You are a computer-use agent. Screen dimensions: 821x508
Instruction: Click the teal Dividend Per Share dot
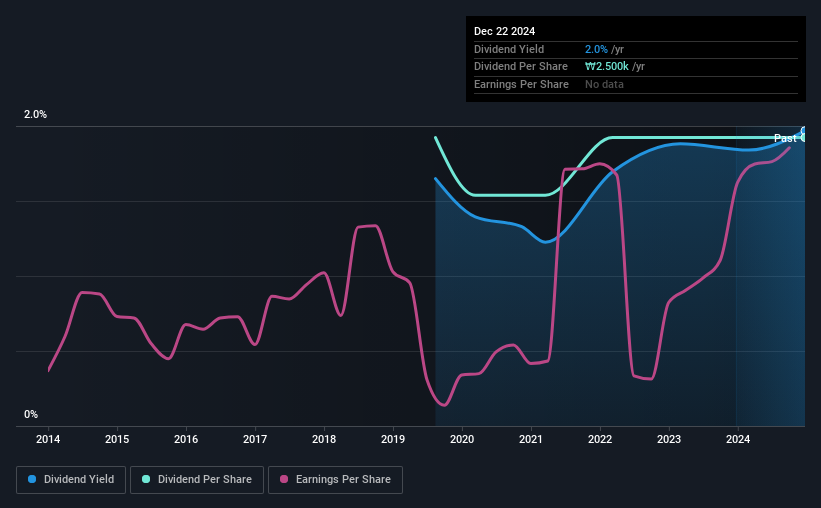(x=146, y=479)
